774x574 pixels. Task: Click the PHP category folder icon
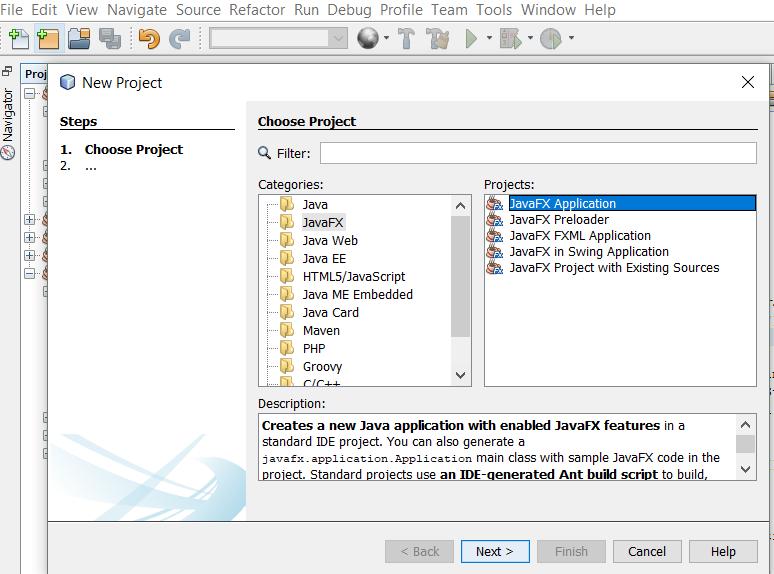[x=287, y=348]
